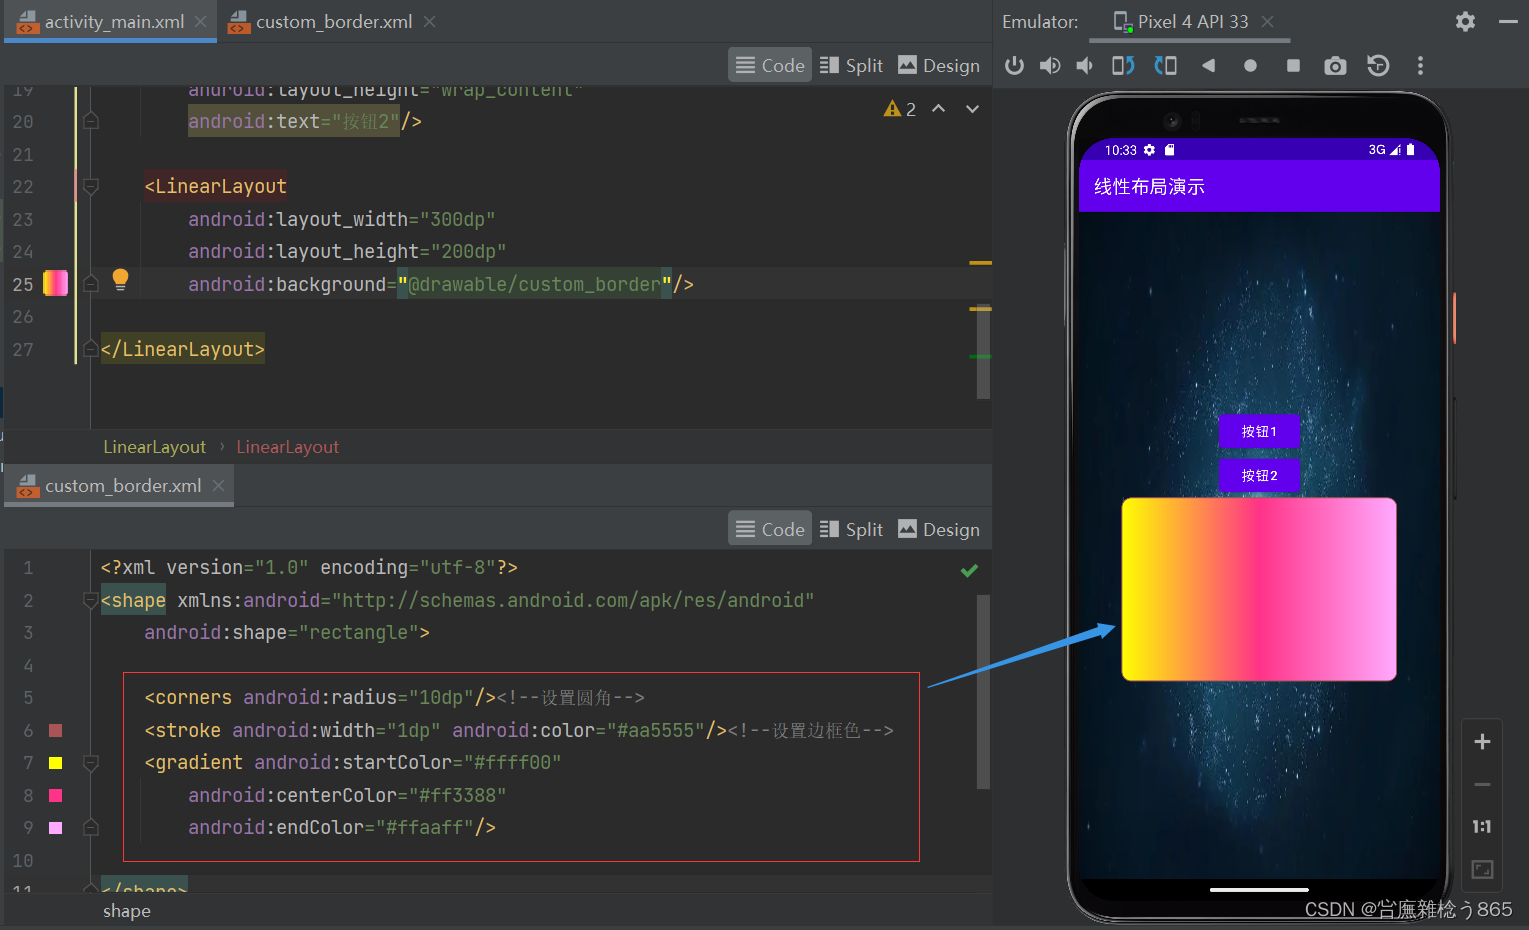
Task: Tap the 按钮1 button in emulator
Action: (x=1259, y=431)
